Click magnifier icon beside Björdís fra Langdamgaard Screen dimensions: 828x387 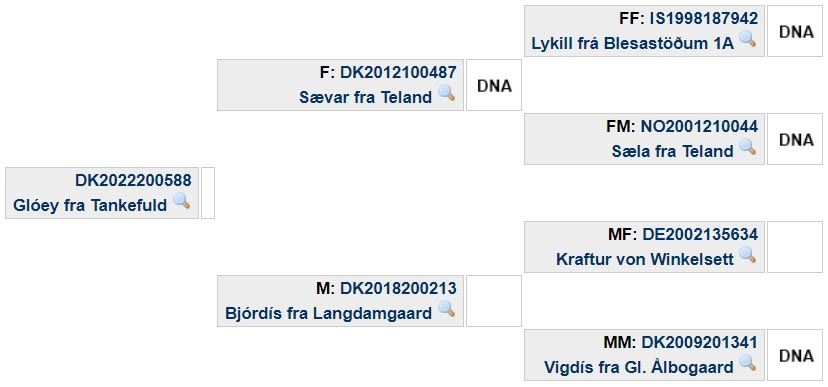[x=447, y=309]
